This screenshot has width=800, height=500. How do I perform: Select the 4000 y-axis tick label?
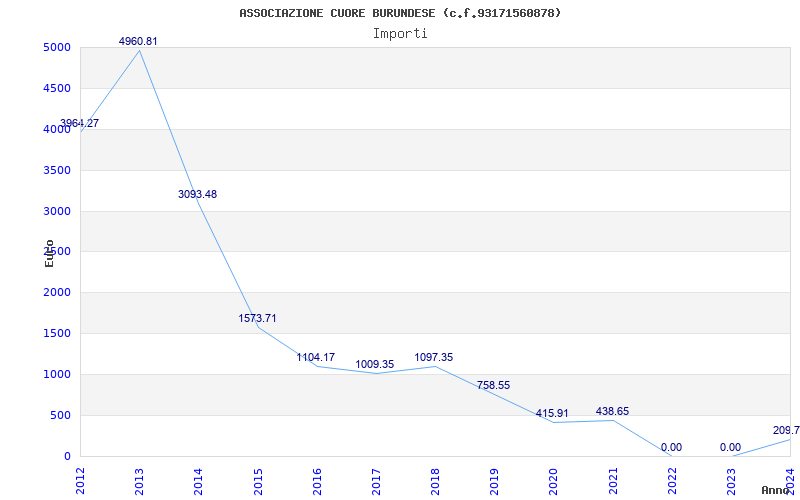tap(57, 130)
